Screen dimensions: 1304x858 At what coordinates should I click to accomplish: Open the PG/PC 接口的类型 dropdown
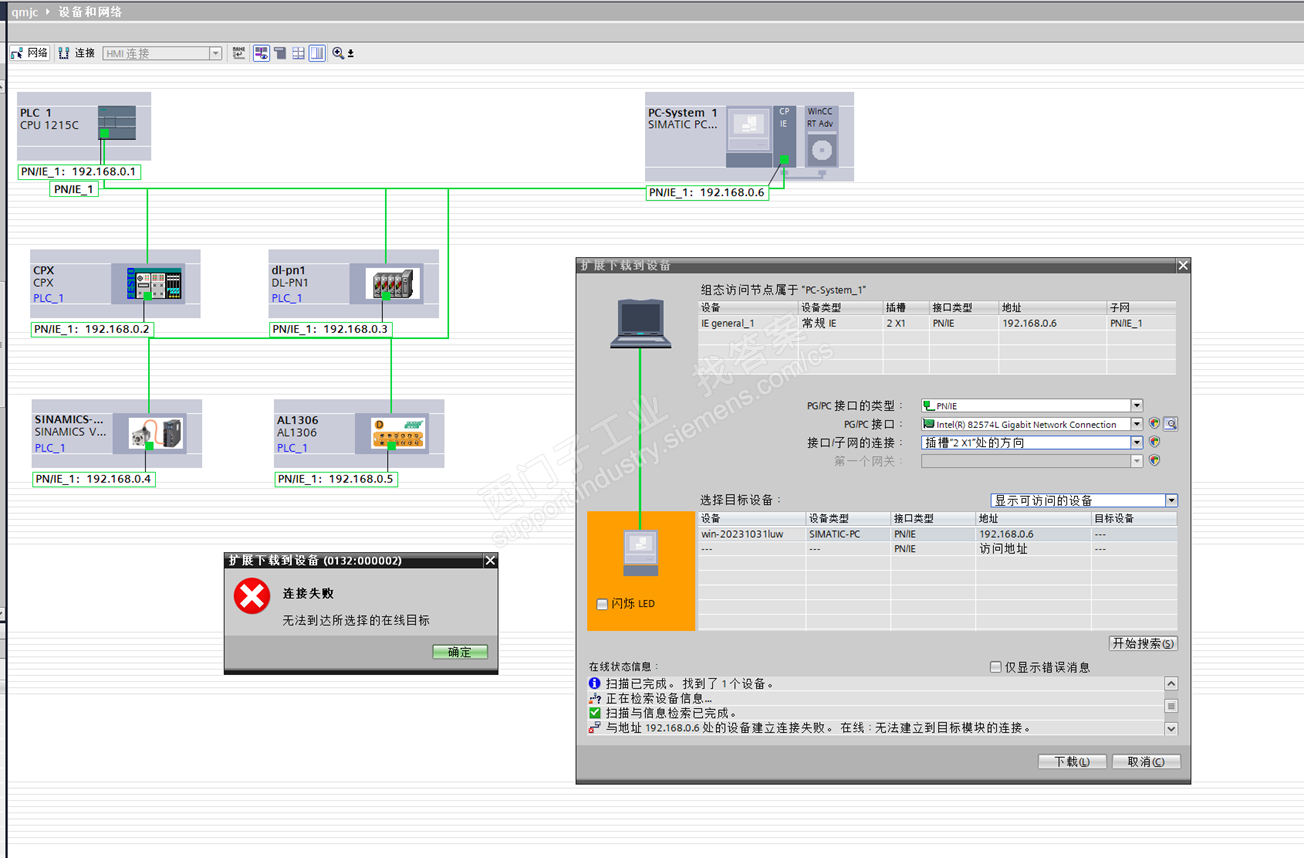pos(1137,406)
